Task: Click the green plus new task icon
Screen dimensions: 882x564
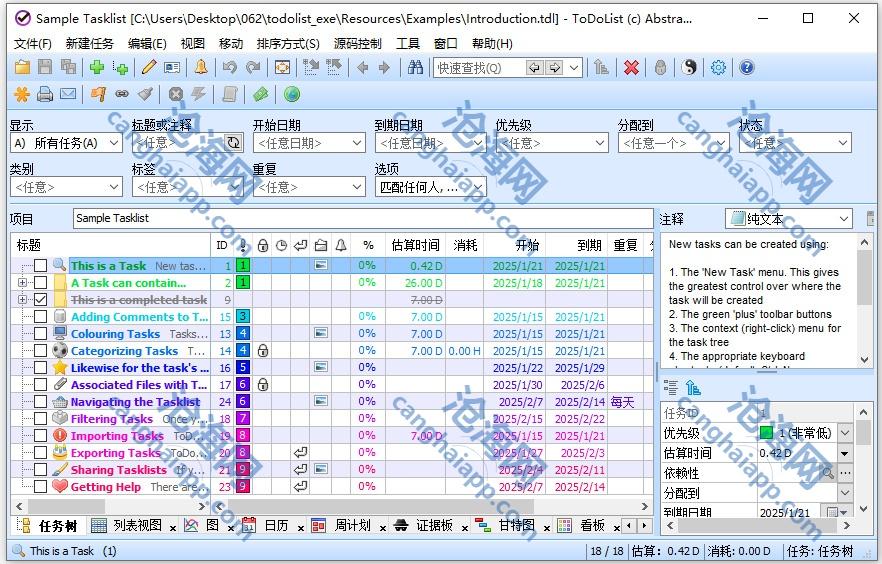Action: [x=96, y=68]
